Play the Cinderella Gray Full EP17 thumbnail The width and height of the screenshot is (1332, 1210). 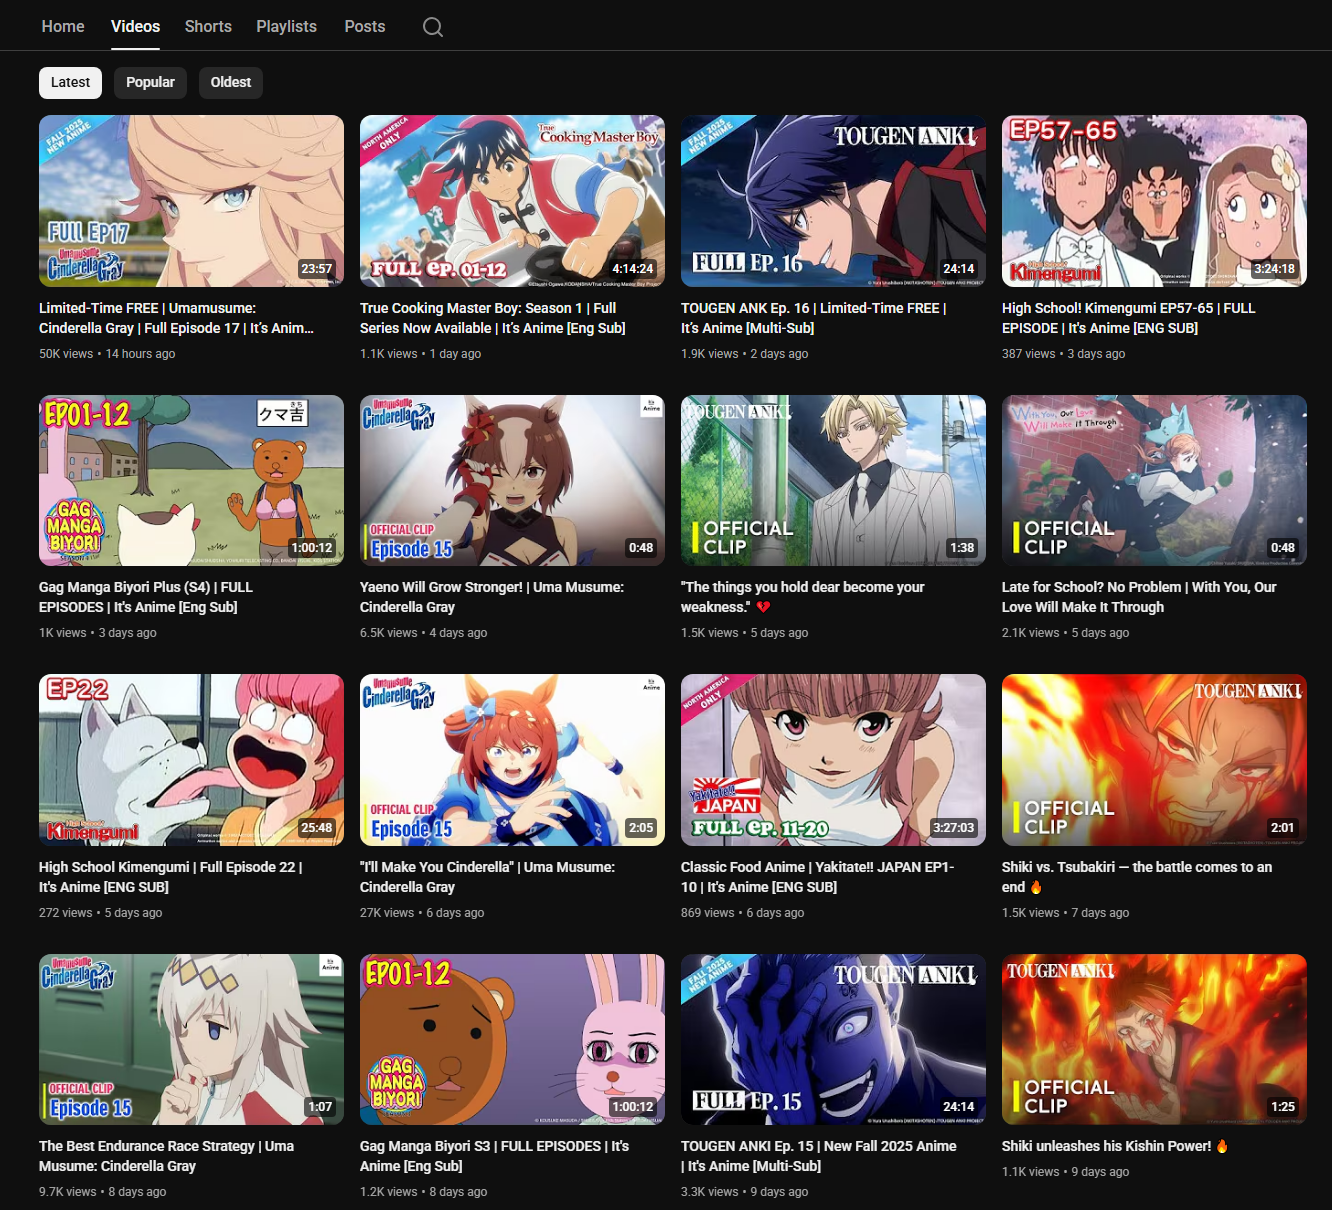(x=191, y=201)
